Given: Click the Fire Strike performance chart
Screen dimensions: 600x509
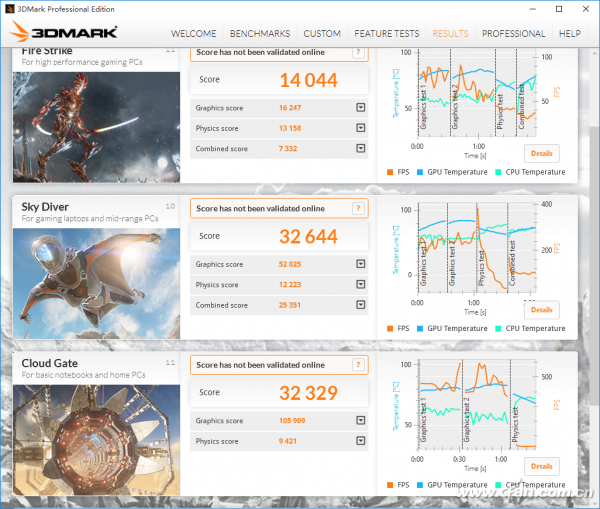Looking at the screenshot, I should 477,93.
